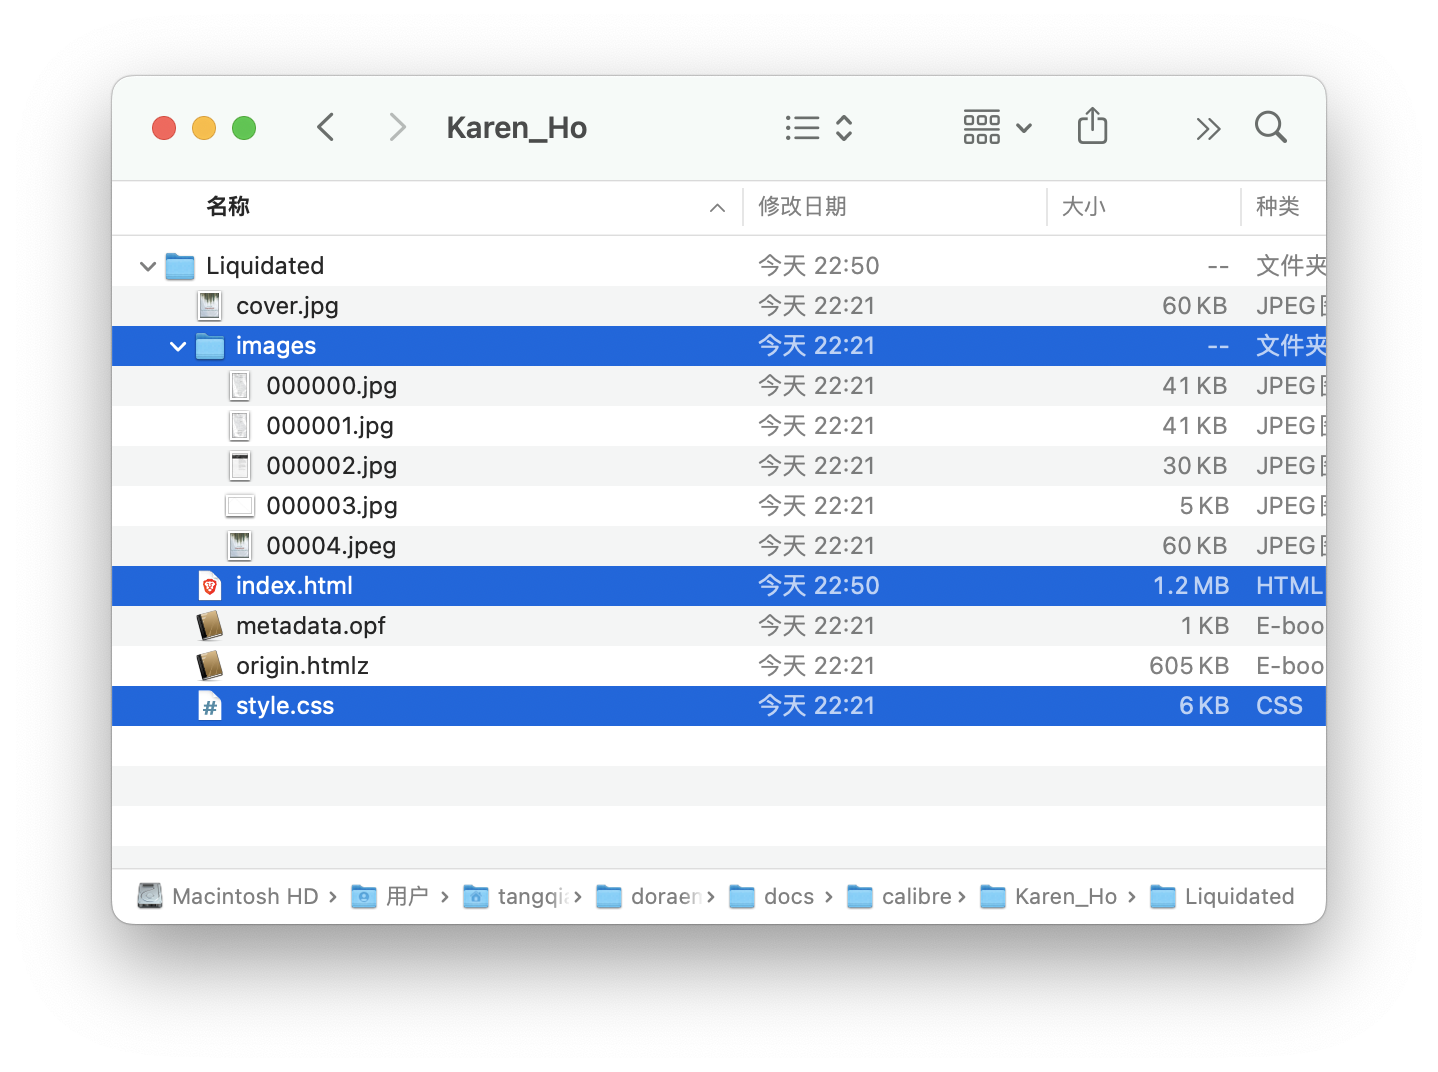Click the images blue folder icon

209,345
